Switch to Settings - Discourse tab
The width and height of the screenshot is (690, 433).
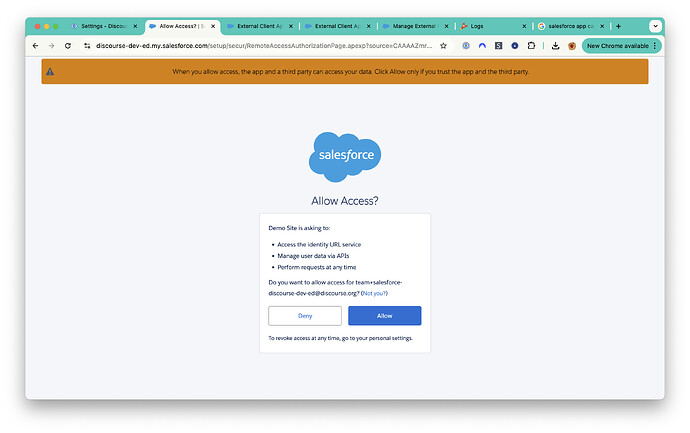pyautogui.click(x=104, y=26)
